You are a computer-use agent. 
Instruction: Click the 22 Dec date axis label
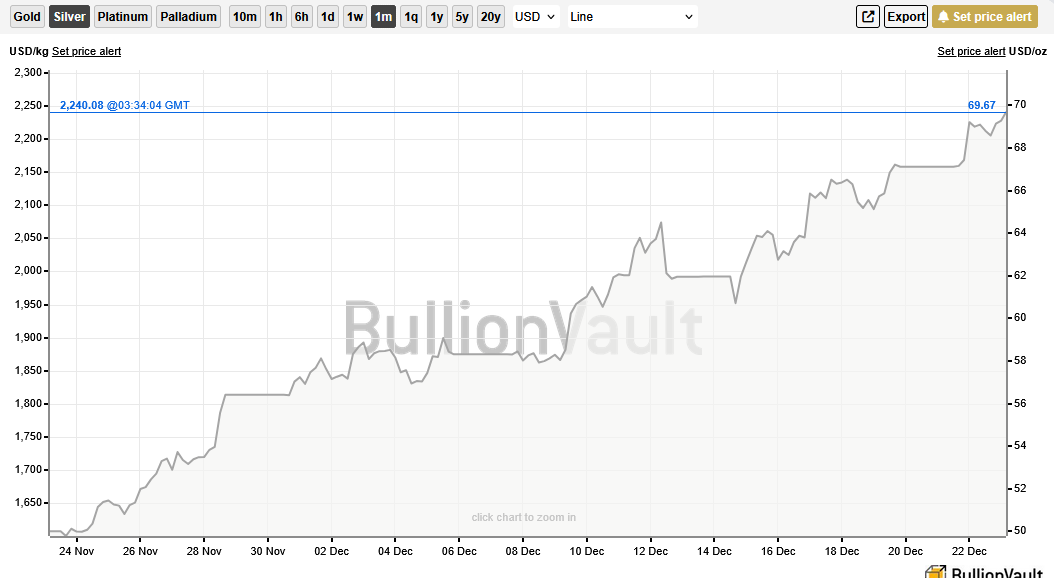coord(969,551)
